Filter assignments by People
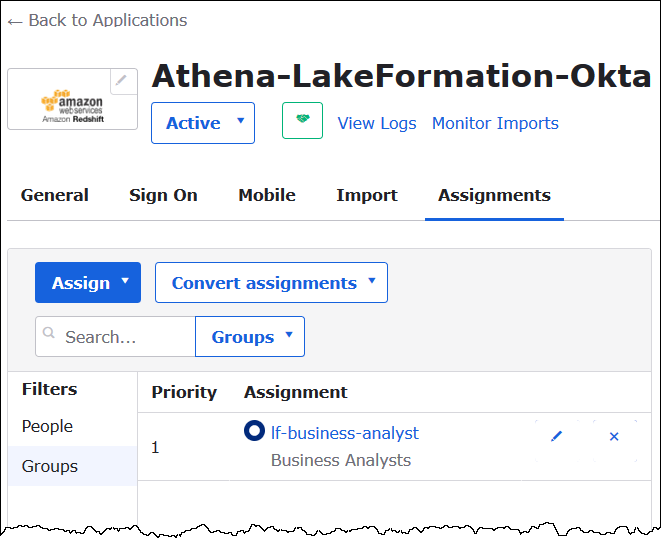 pos(48,426)
